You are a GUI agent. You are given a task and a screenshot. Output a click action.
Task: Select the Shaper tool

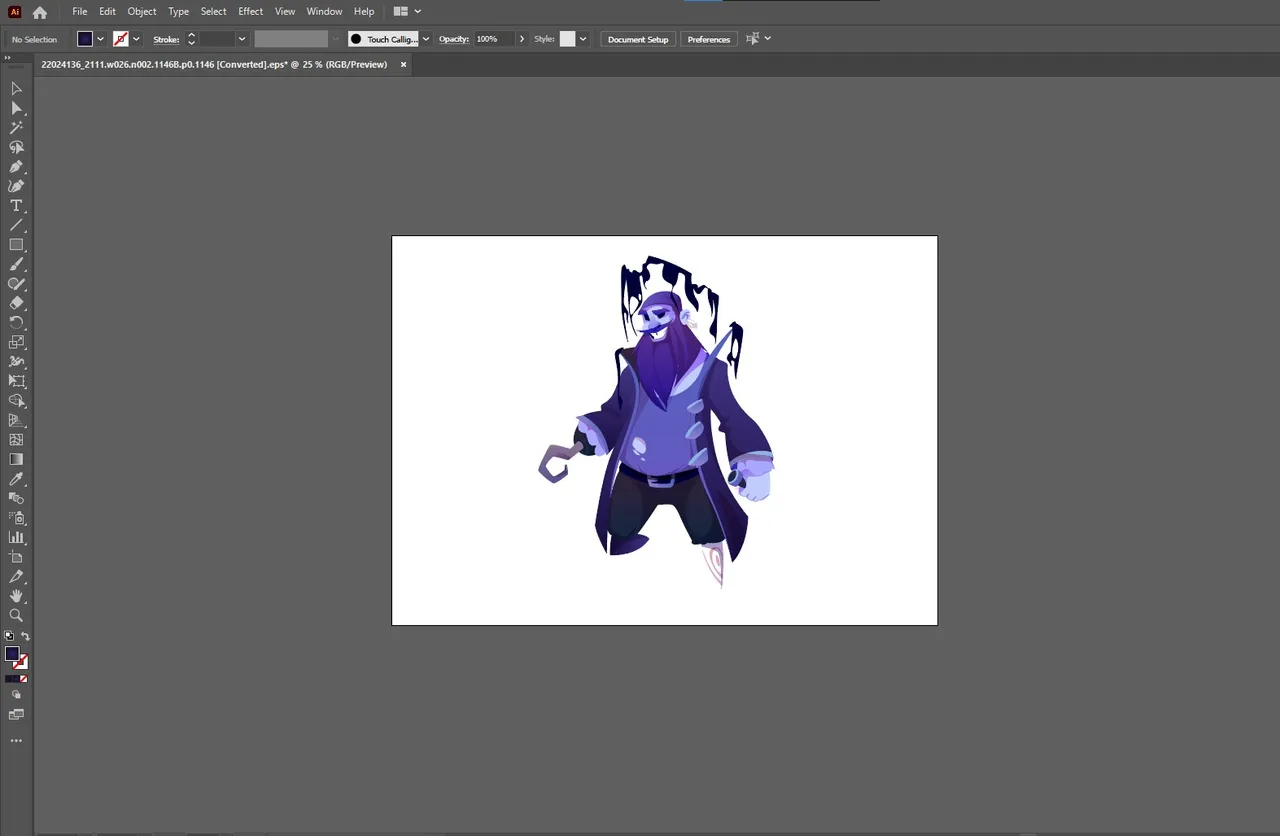pos(16,283)
